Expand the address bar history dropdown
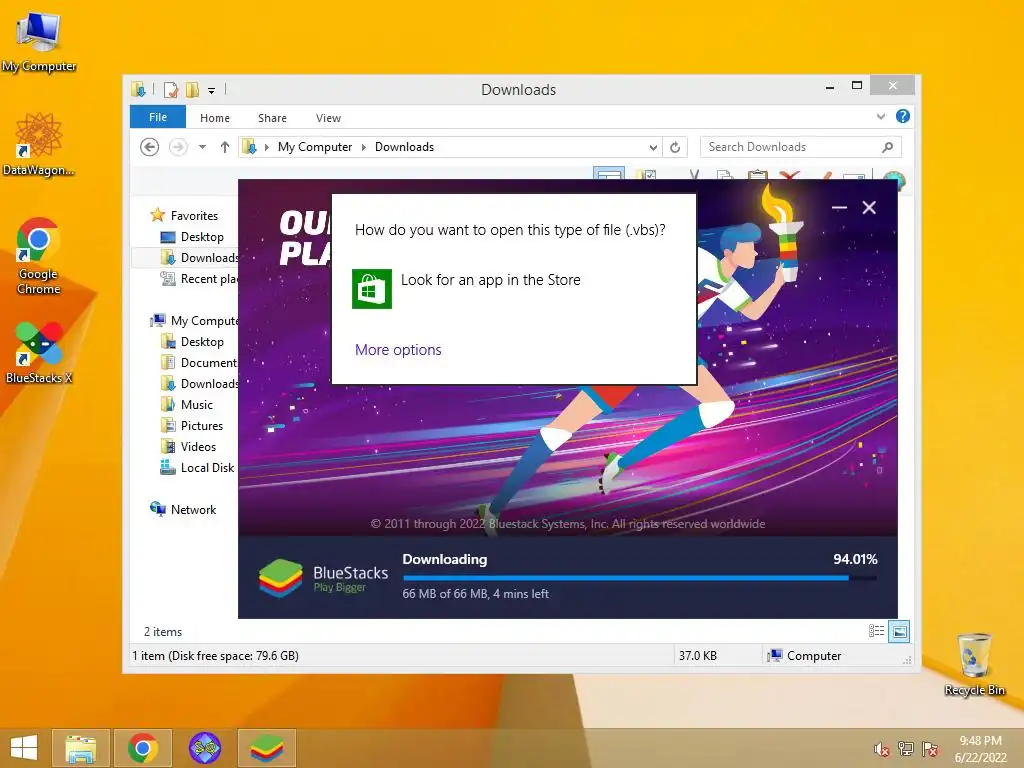The image size is (1024, 768). click(x=653, y=148)
